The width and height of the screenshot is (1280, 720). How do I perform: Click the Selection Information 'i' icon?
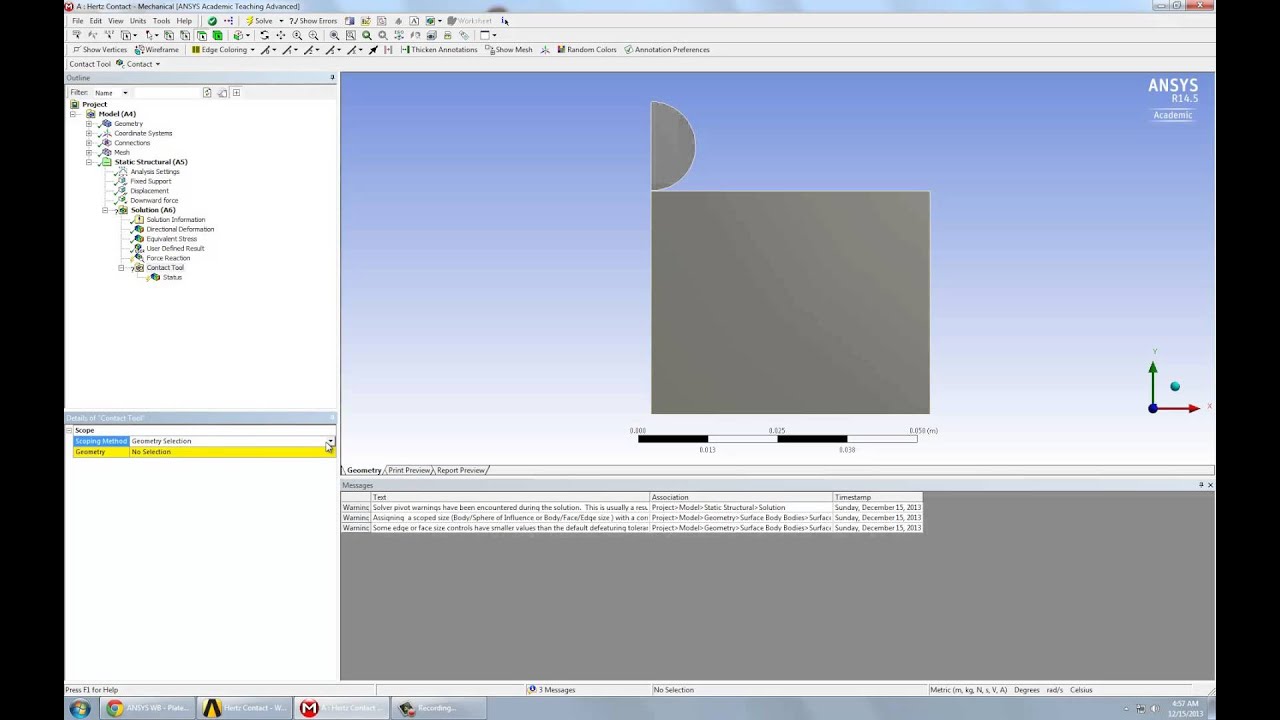[x=505, y=20]
